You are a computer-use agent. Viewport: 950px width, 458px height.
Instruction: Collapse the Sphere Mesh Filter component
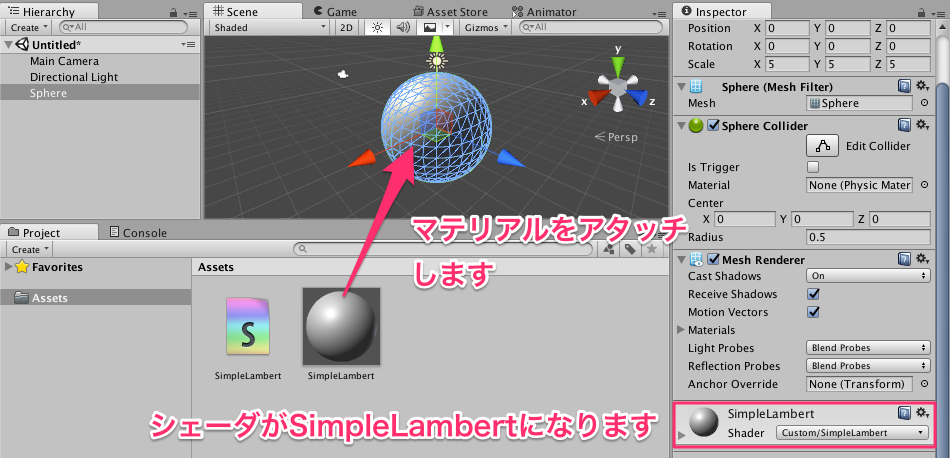click(680, 87)
